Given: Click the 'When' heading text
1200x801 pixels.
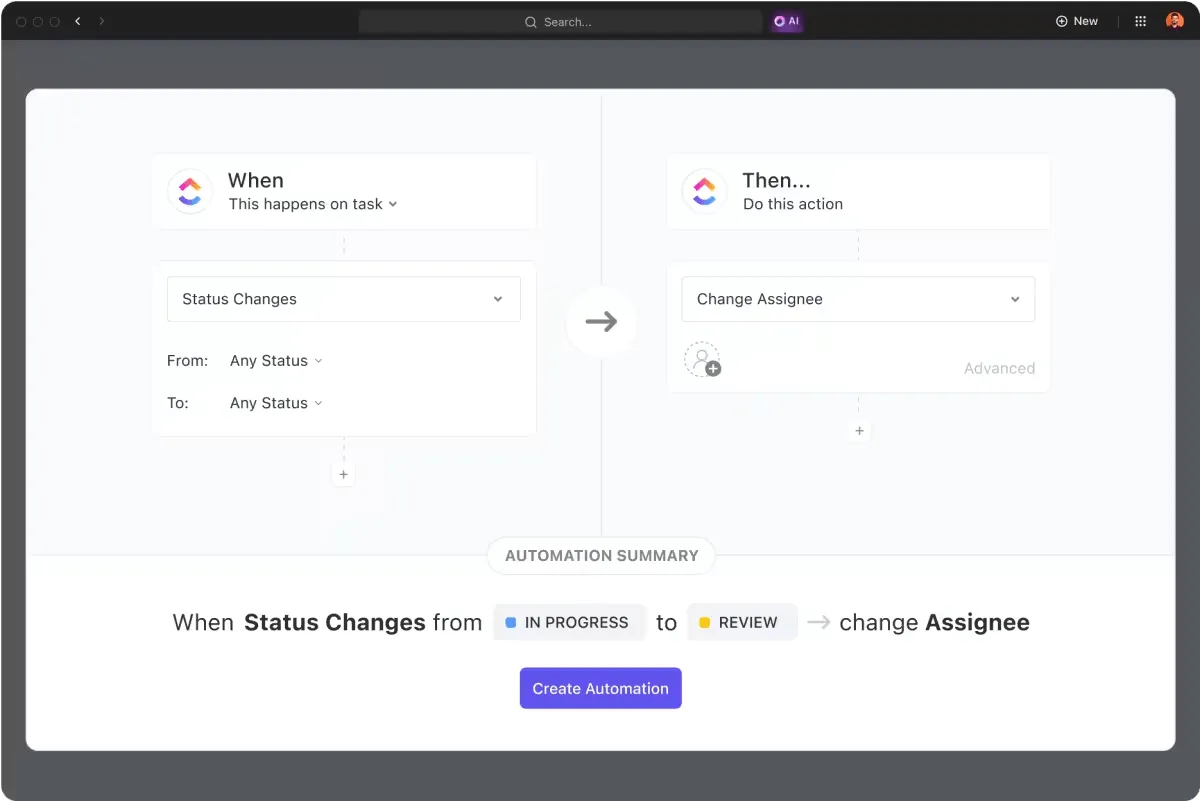Looking at the screenshot, I should pos(256,181).
